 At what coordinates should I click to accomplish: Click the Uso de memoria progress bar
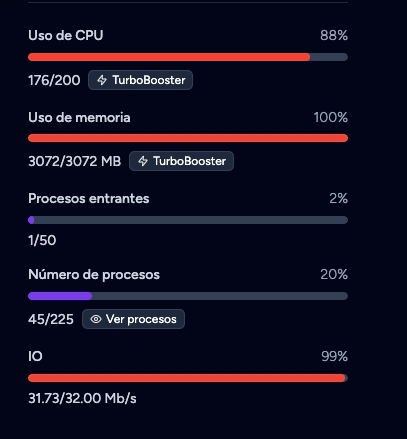click(x=188, y=138)
